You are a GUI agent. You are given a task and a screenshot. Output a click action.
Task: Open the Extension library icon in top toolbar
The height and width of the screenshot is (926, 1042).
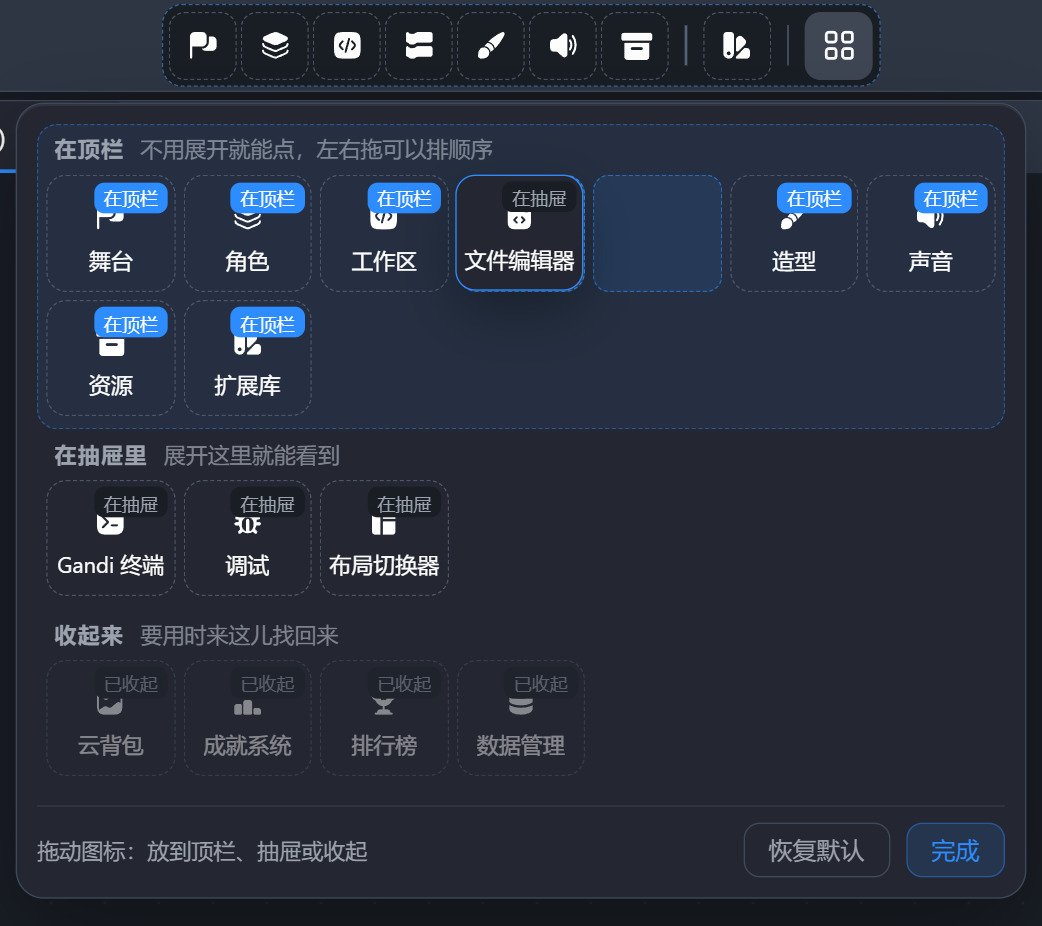pos(737,46)
